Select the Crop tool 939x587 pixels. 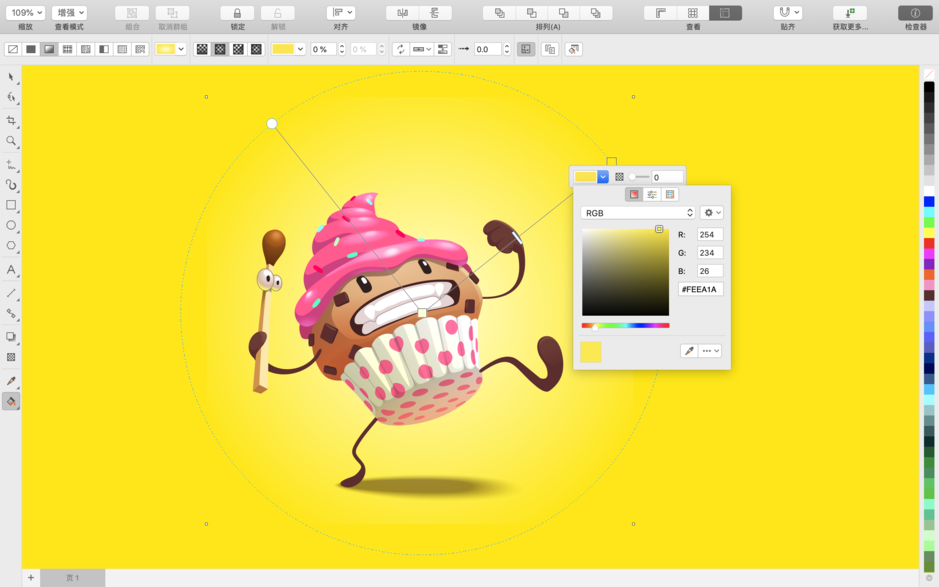[12, 120]
